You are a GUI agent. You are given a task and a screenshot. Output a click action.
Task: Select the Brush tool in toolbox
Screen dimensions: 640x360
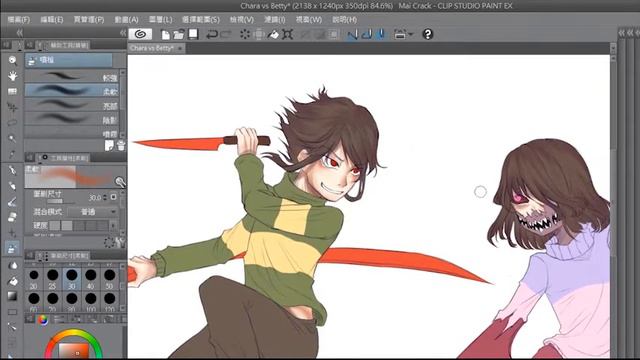(x=12, y=201)
